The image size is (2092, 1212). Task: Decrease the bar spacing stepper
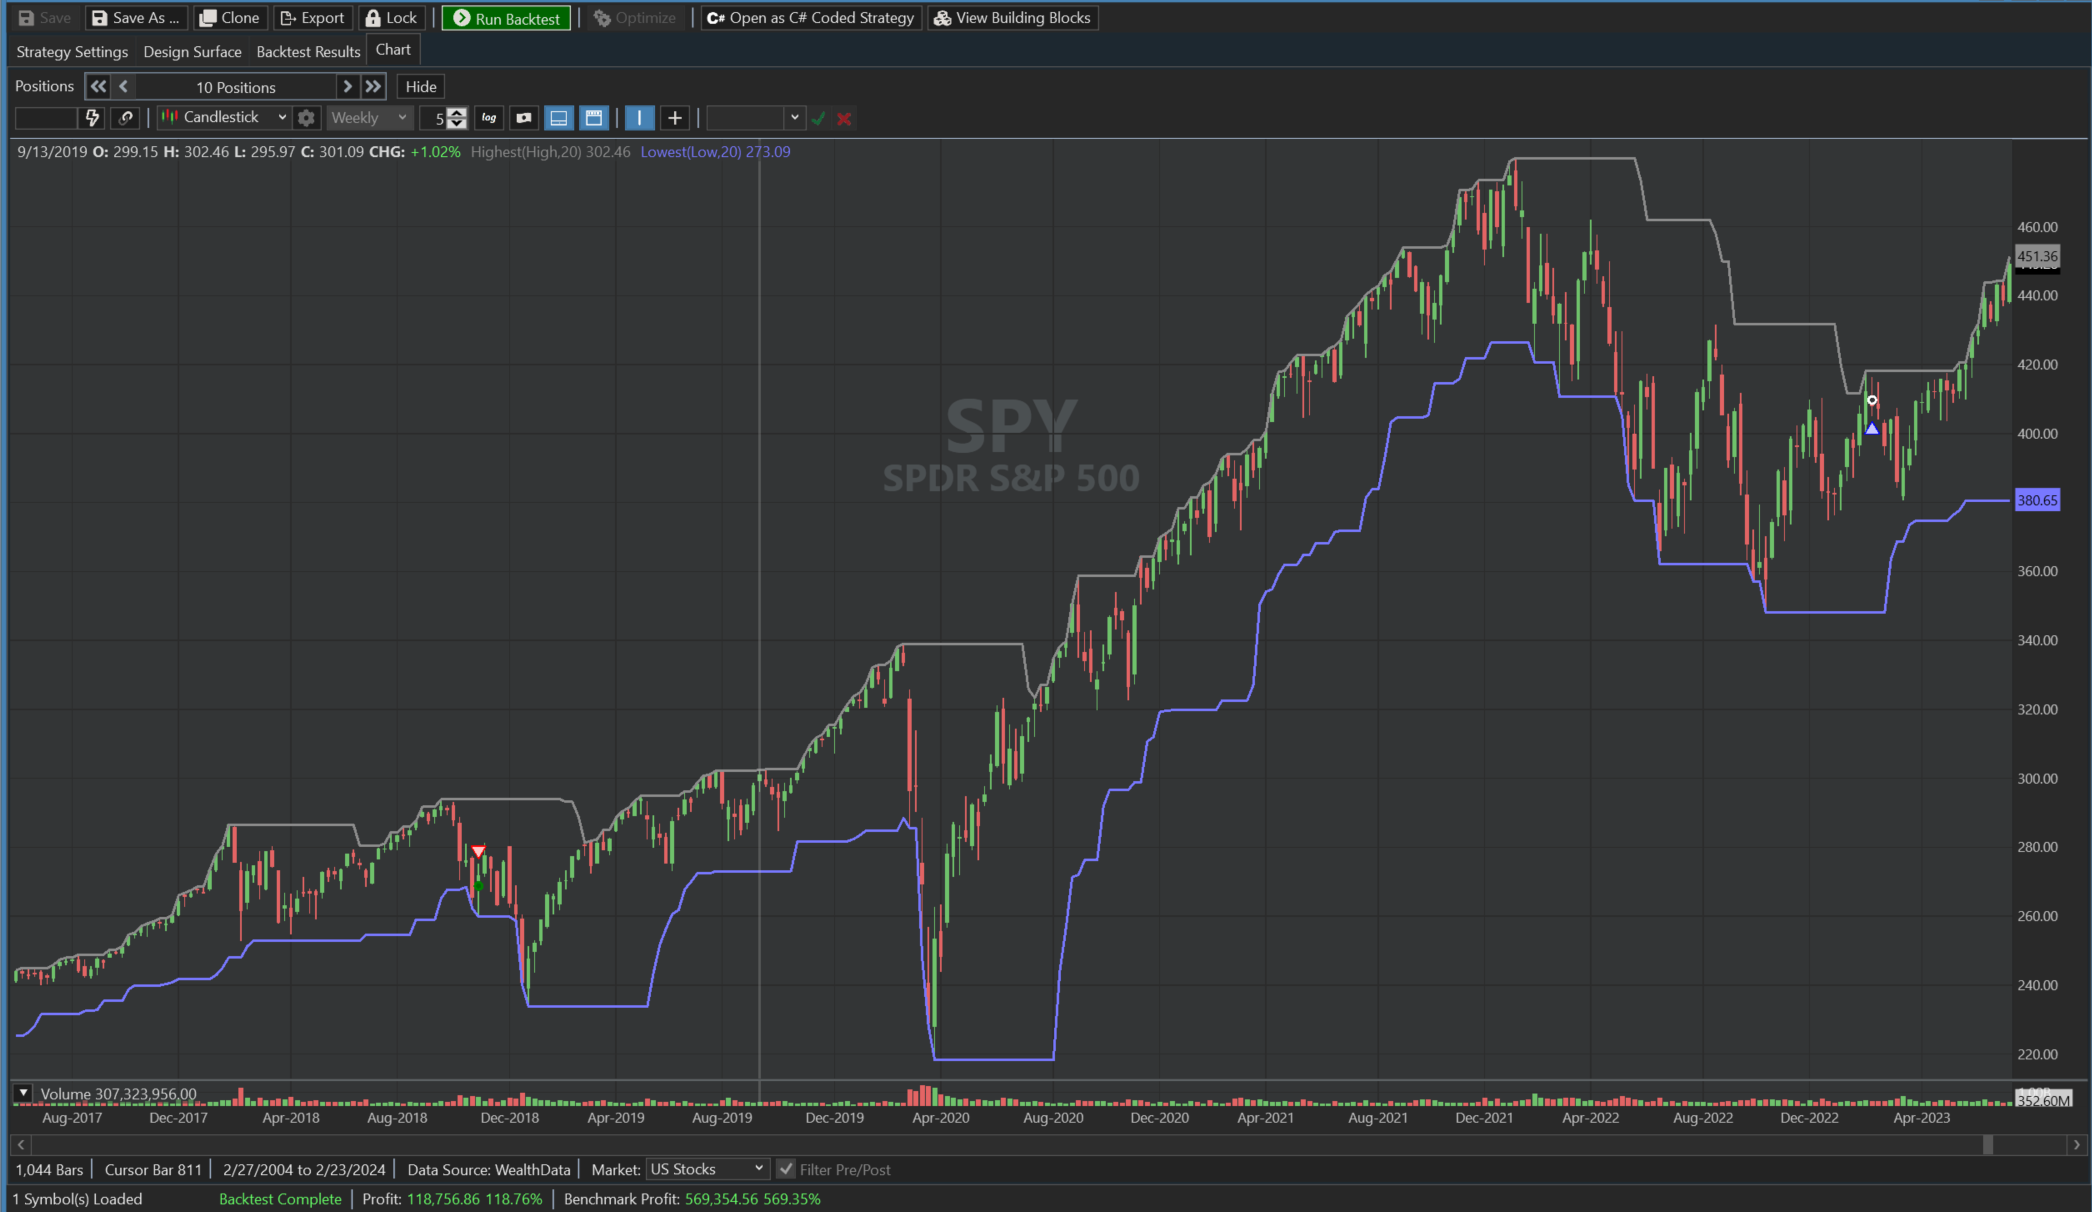[x=457, y=124]
